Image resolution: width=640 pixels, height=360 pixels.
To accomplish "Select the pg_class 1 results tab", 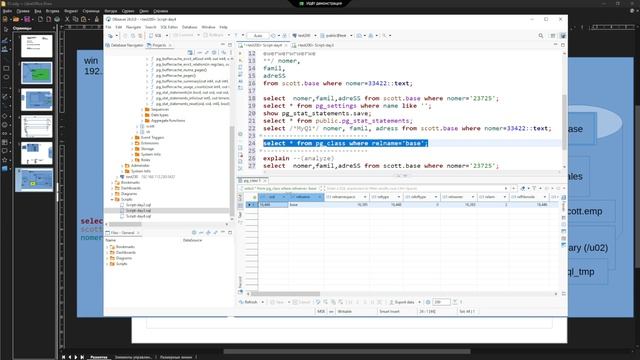I will click(251, 180).
